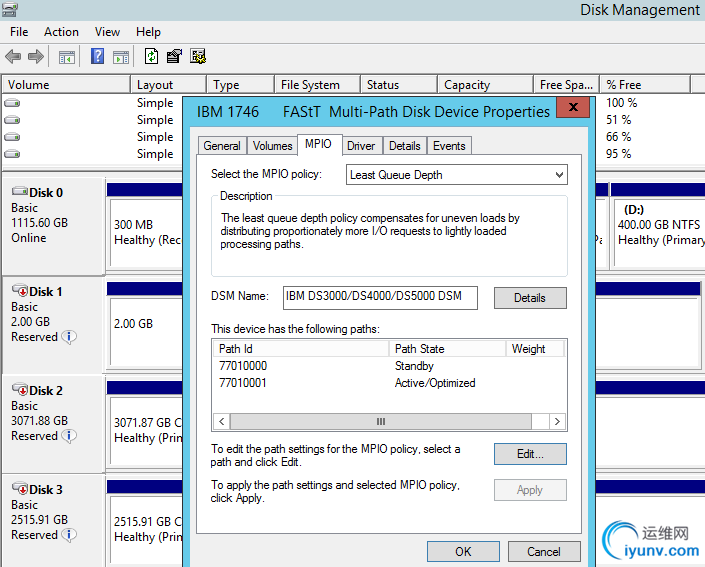Toggle the console tree pane toolbar icon
This screenshot has height=567, width=705.
tap(67, 57)
